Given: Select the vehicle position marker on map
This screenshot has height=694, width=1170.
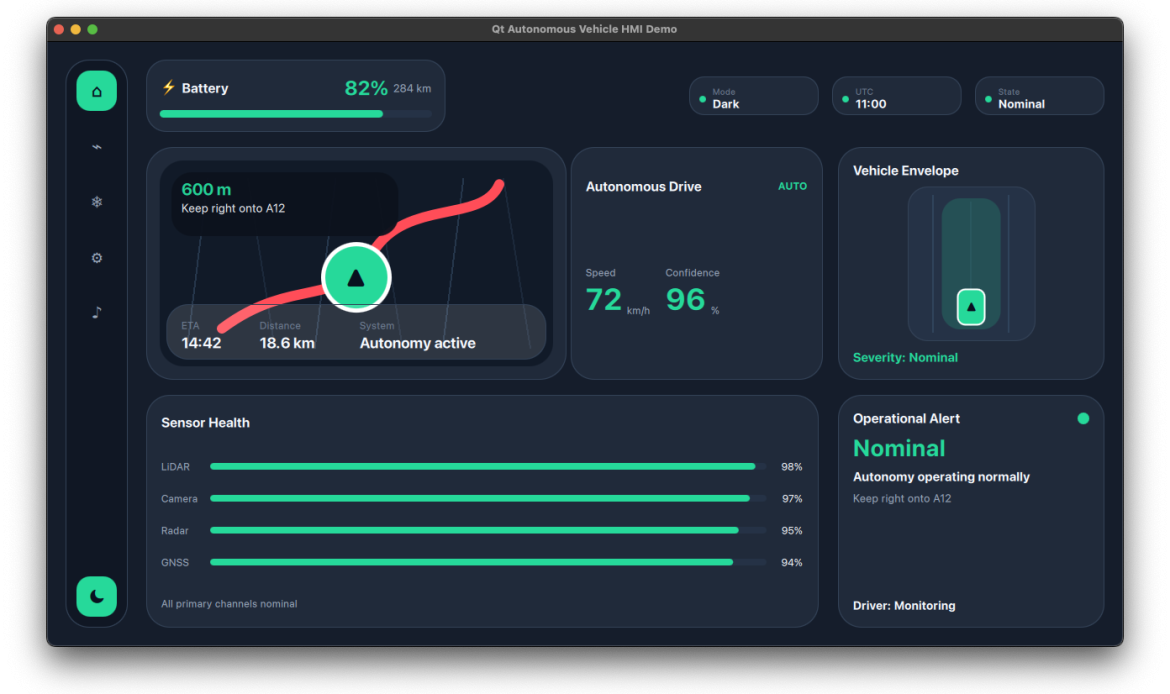Looking at the screenshot, I should point(356,278).
